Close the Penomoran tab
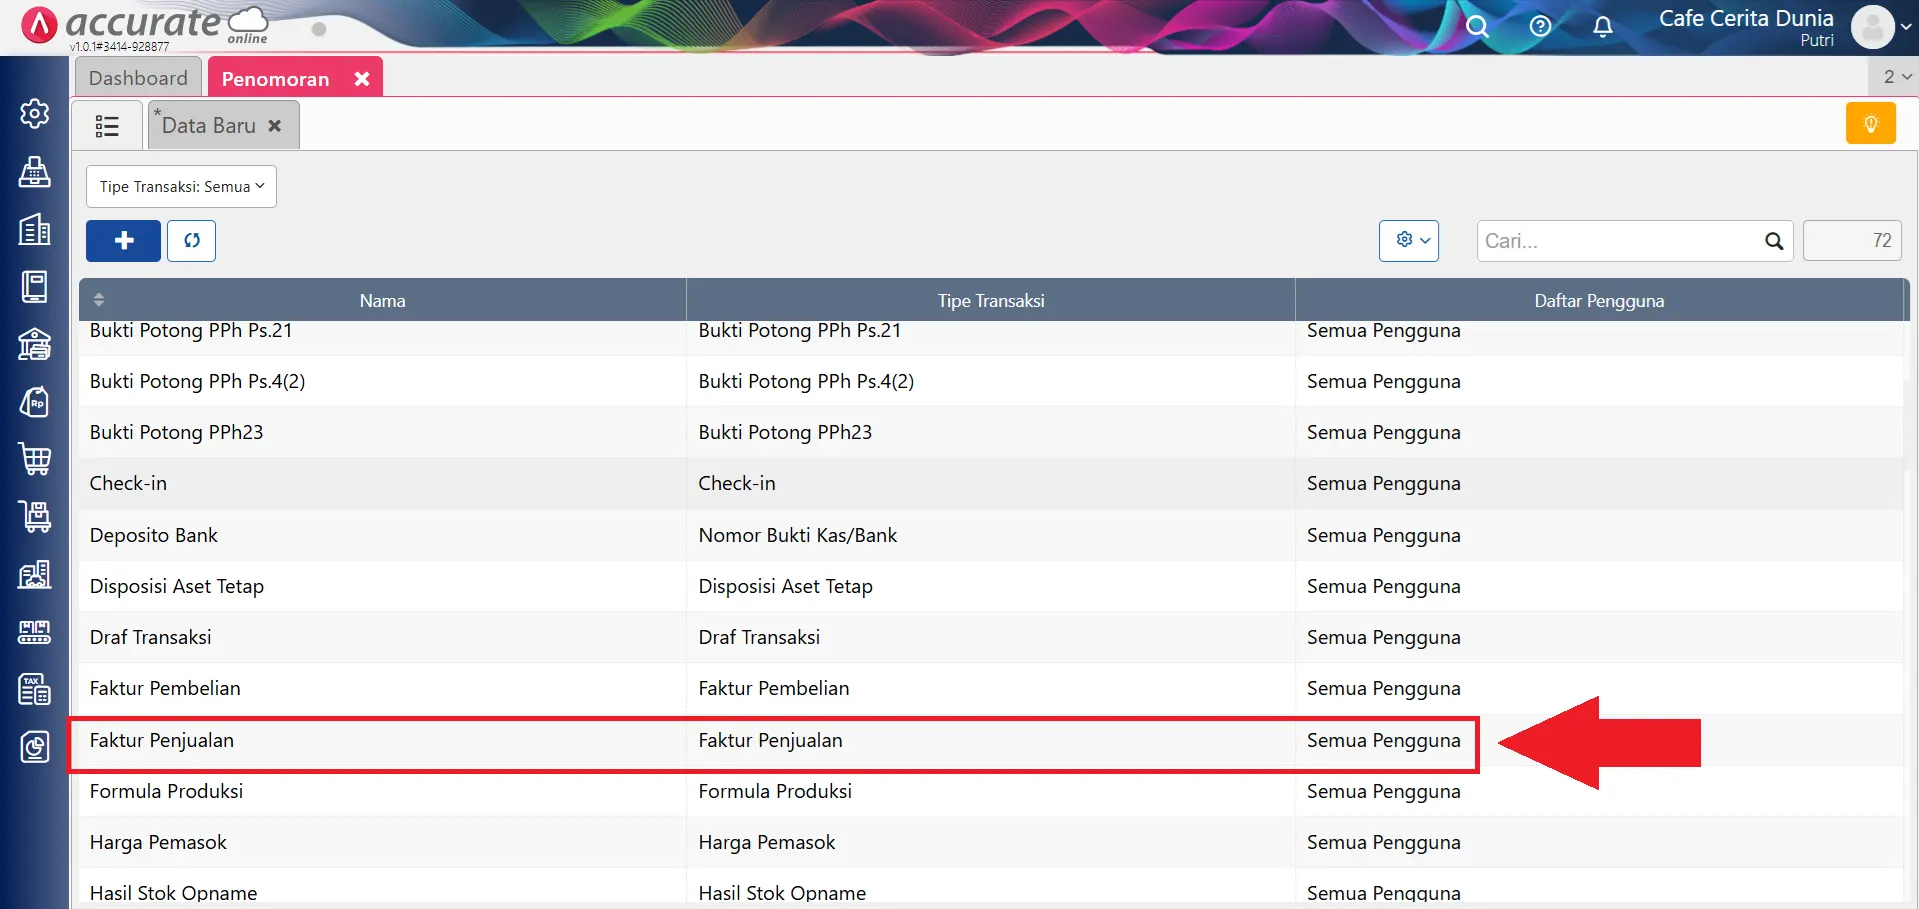The image size is (1919, 909). coord(362,78)
